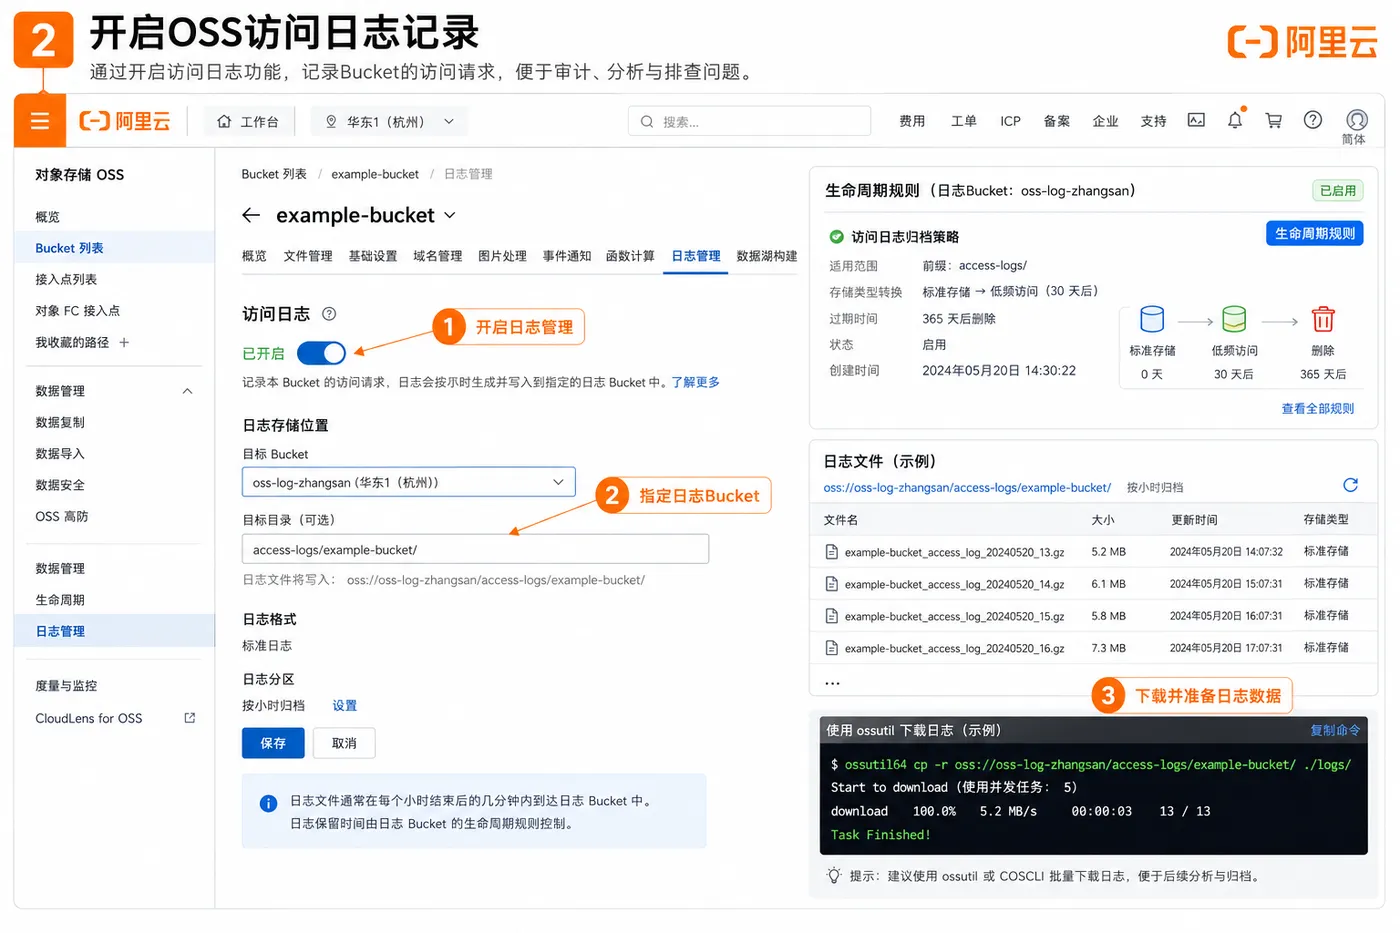The image size is (1400, 933).
Task: Open 度量与监控 in the sidebar
Action: [66, 686]
